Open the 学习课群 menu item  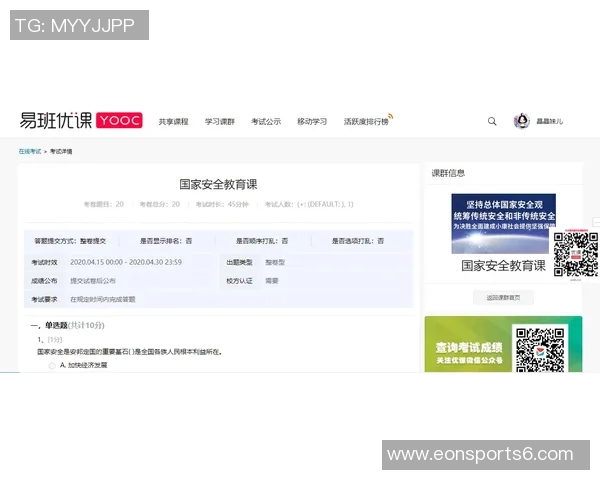[220, 122]
